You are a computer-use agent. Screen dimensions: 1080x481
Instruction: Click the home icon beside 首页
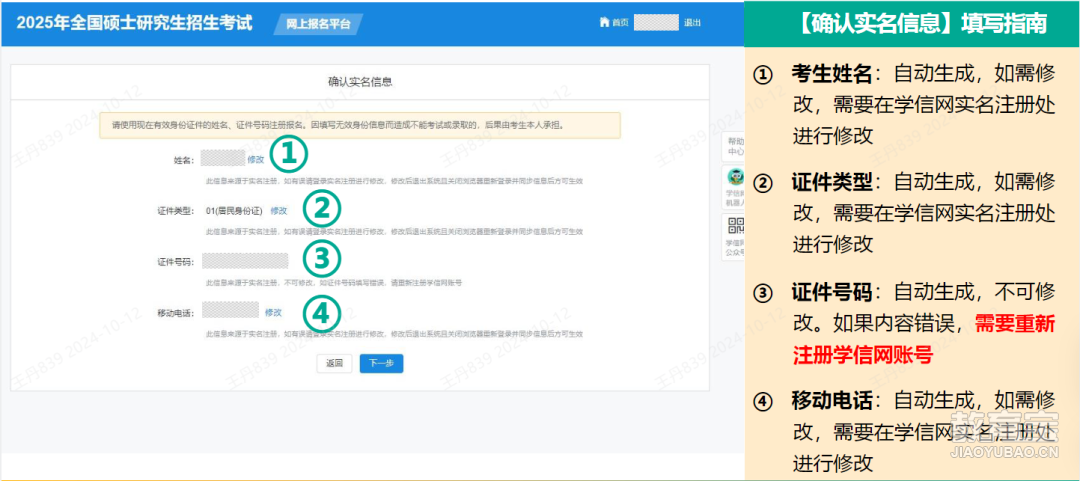coord(606,23)
